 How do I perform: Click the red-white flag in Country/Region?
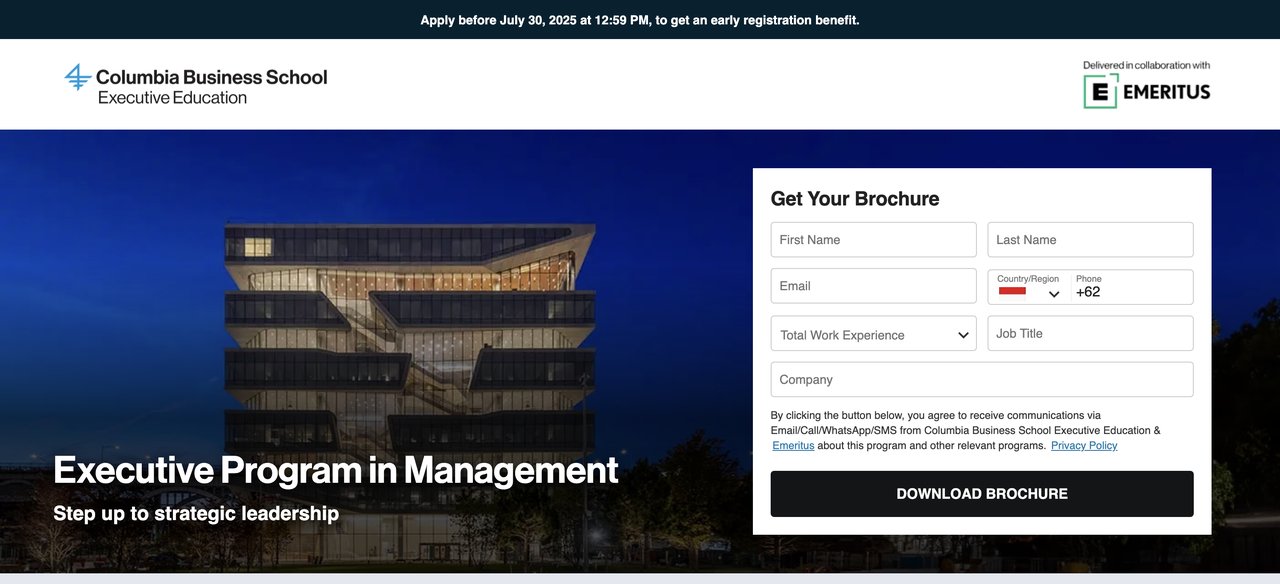tap(1012, 291)
